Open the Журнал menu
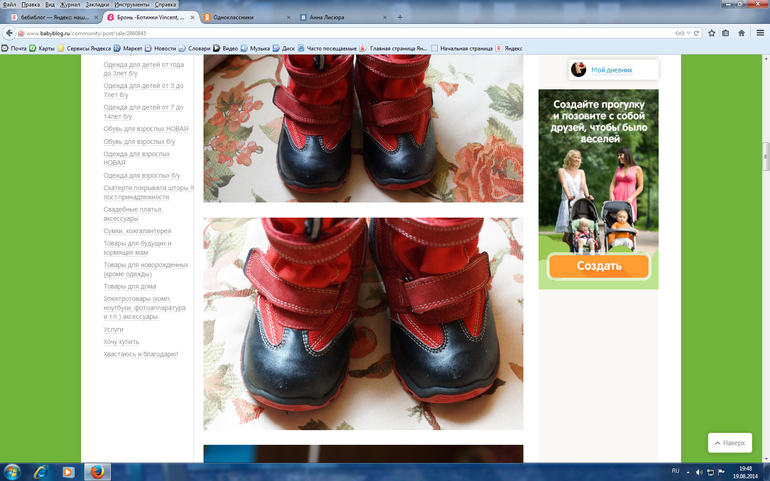770x481 pixels. [x=70, y=5]
